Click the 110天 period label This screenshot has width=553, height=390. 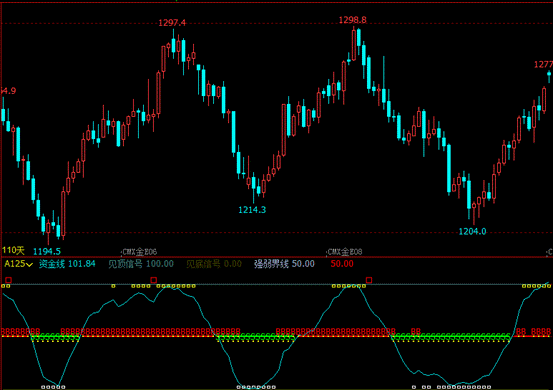pyautogui.click(x=13, y=251)
